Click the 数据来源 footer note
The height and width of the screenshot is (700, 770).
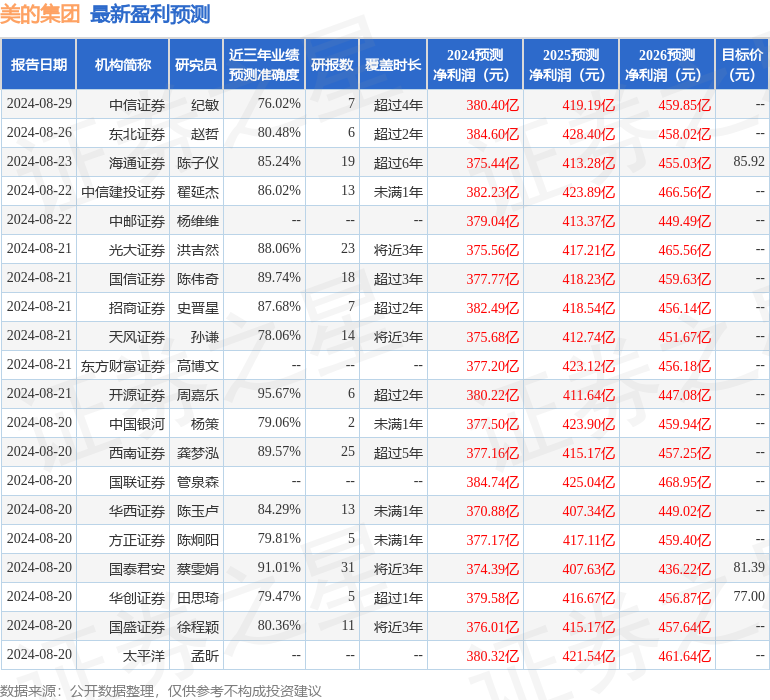point(161,691)
